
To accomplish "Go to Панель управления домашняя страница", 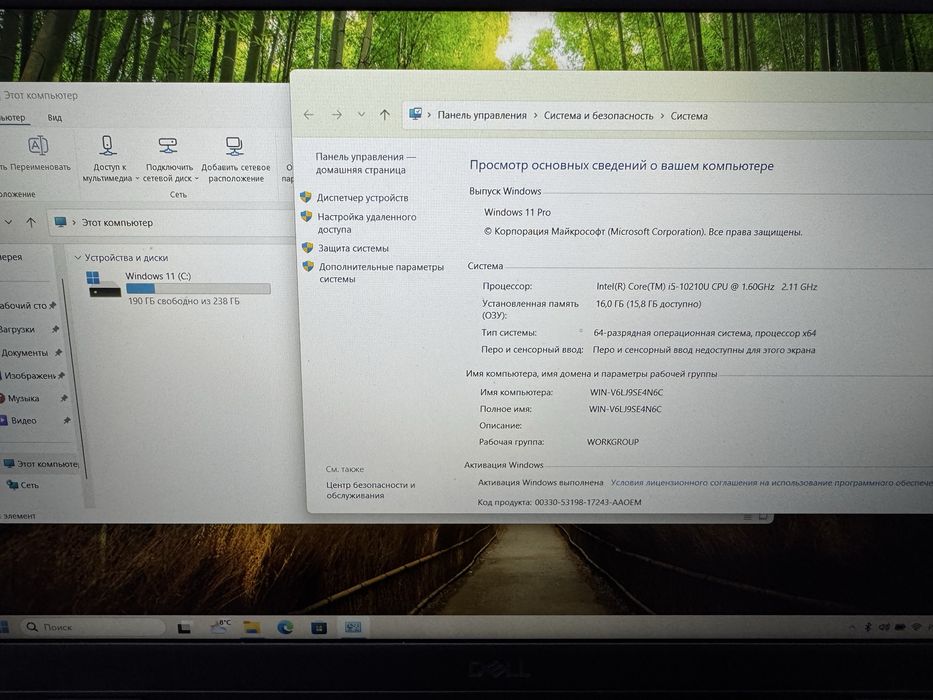I will tap(365, 163).
